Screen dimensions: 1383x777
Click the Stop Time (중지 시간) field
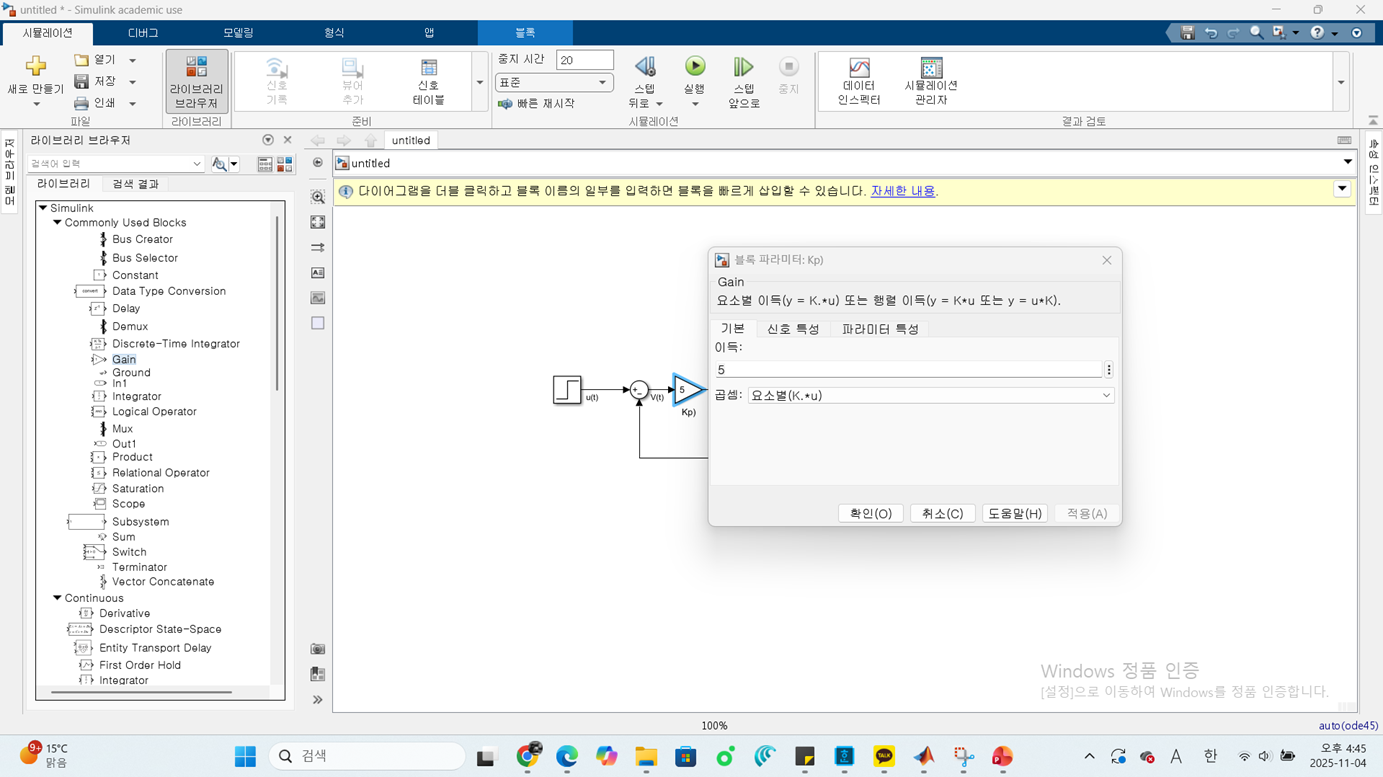pyautogui.click(x=585, y=60)
